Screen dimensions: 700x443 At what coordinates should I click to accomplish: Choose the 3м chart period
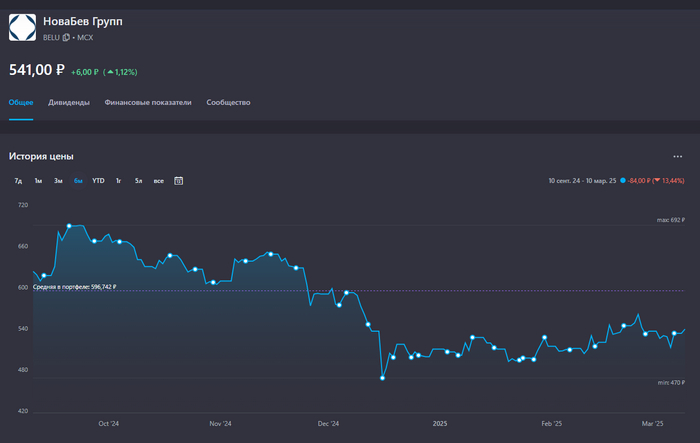point(58,181)
